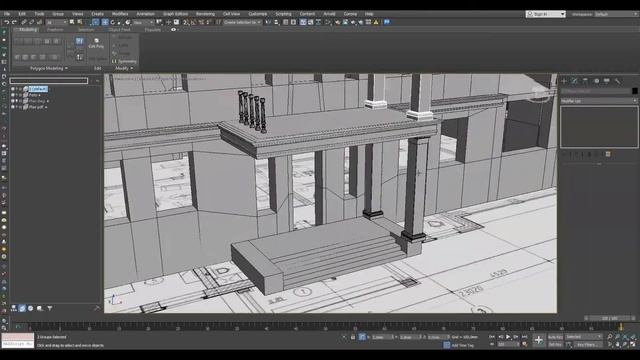
Task: Click the Key Filters button
Action: point(587,344)
